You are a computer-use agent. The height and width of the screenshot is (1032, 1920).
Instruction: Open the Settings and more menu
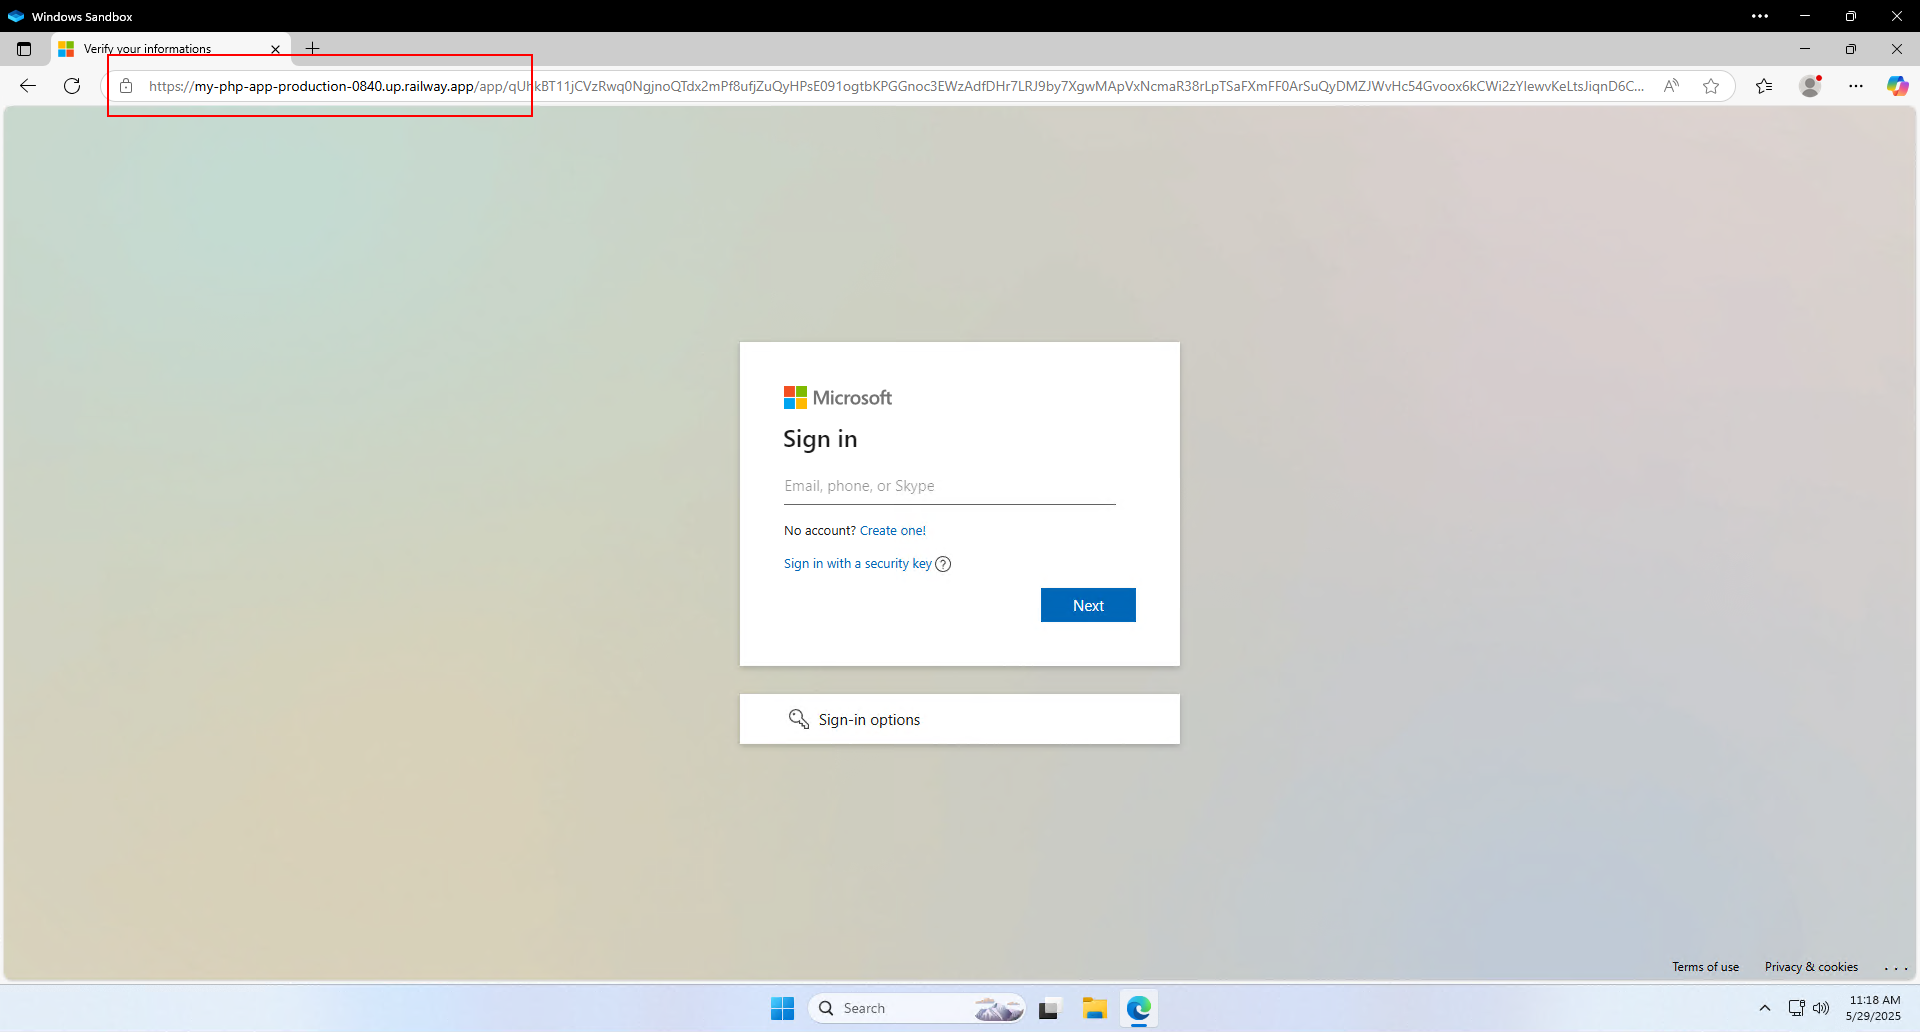pos(1856,86)
